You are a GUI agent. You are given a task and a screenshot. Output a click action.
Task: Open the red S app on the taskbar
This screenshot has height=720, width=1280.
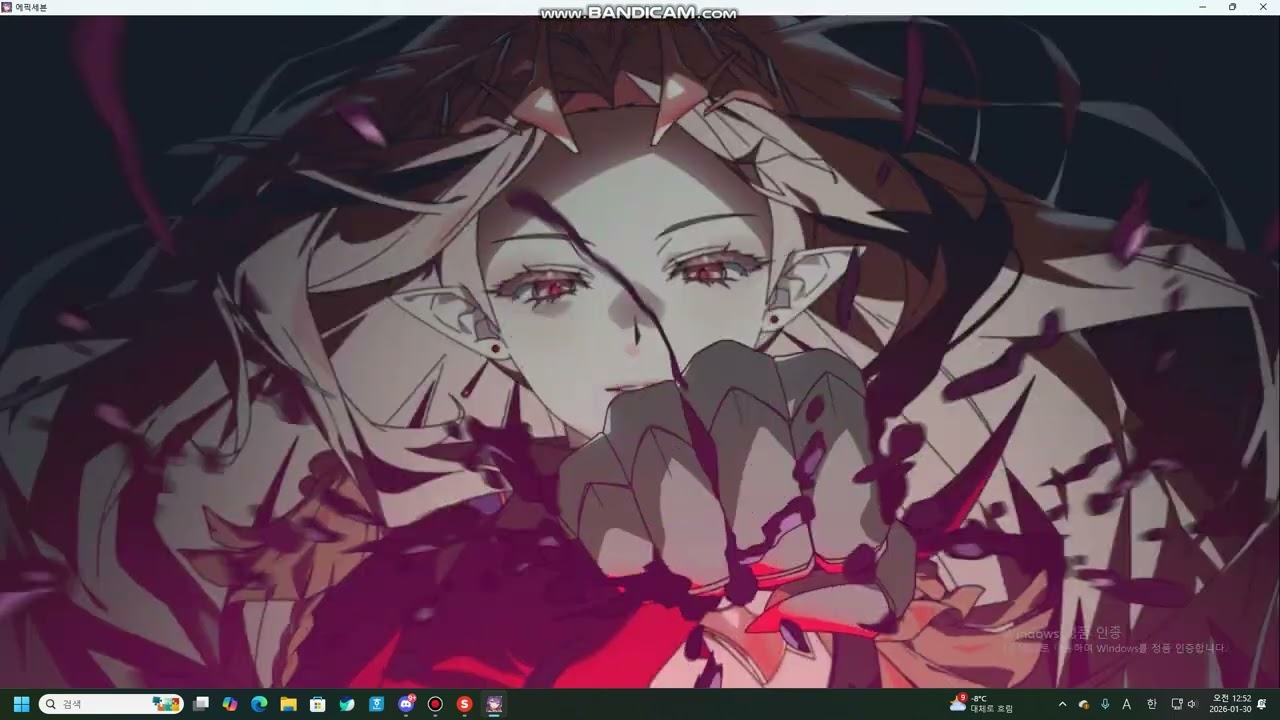[x=464, y=704]
